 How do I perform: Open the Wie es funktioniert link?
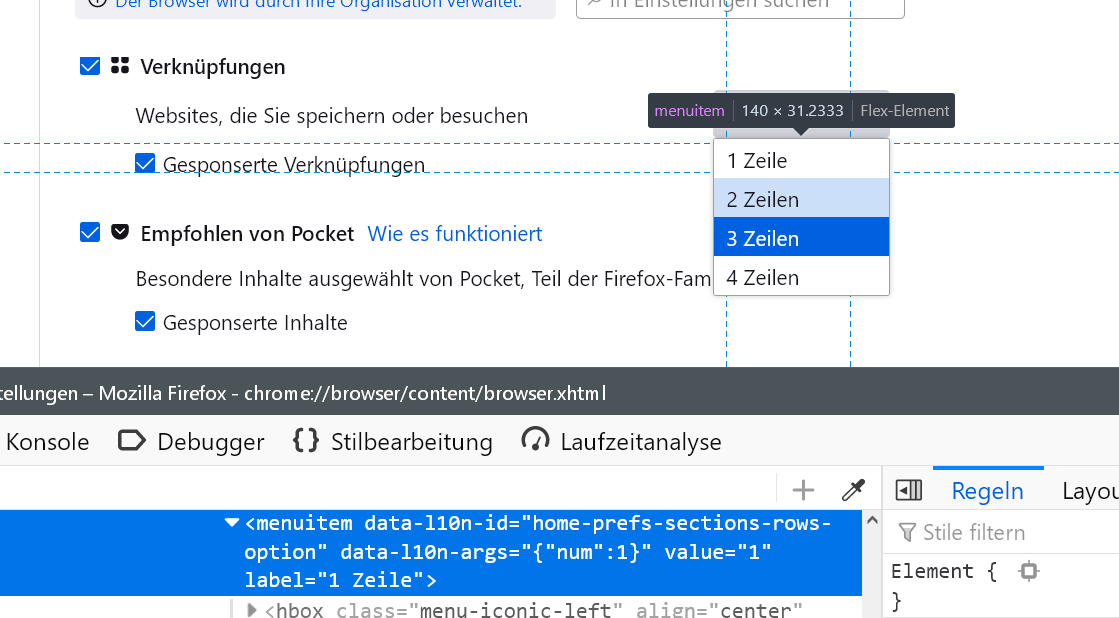455,233
